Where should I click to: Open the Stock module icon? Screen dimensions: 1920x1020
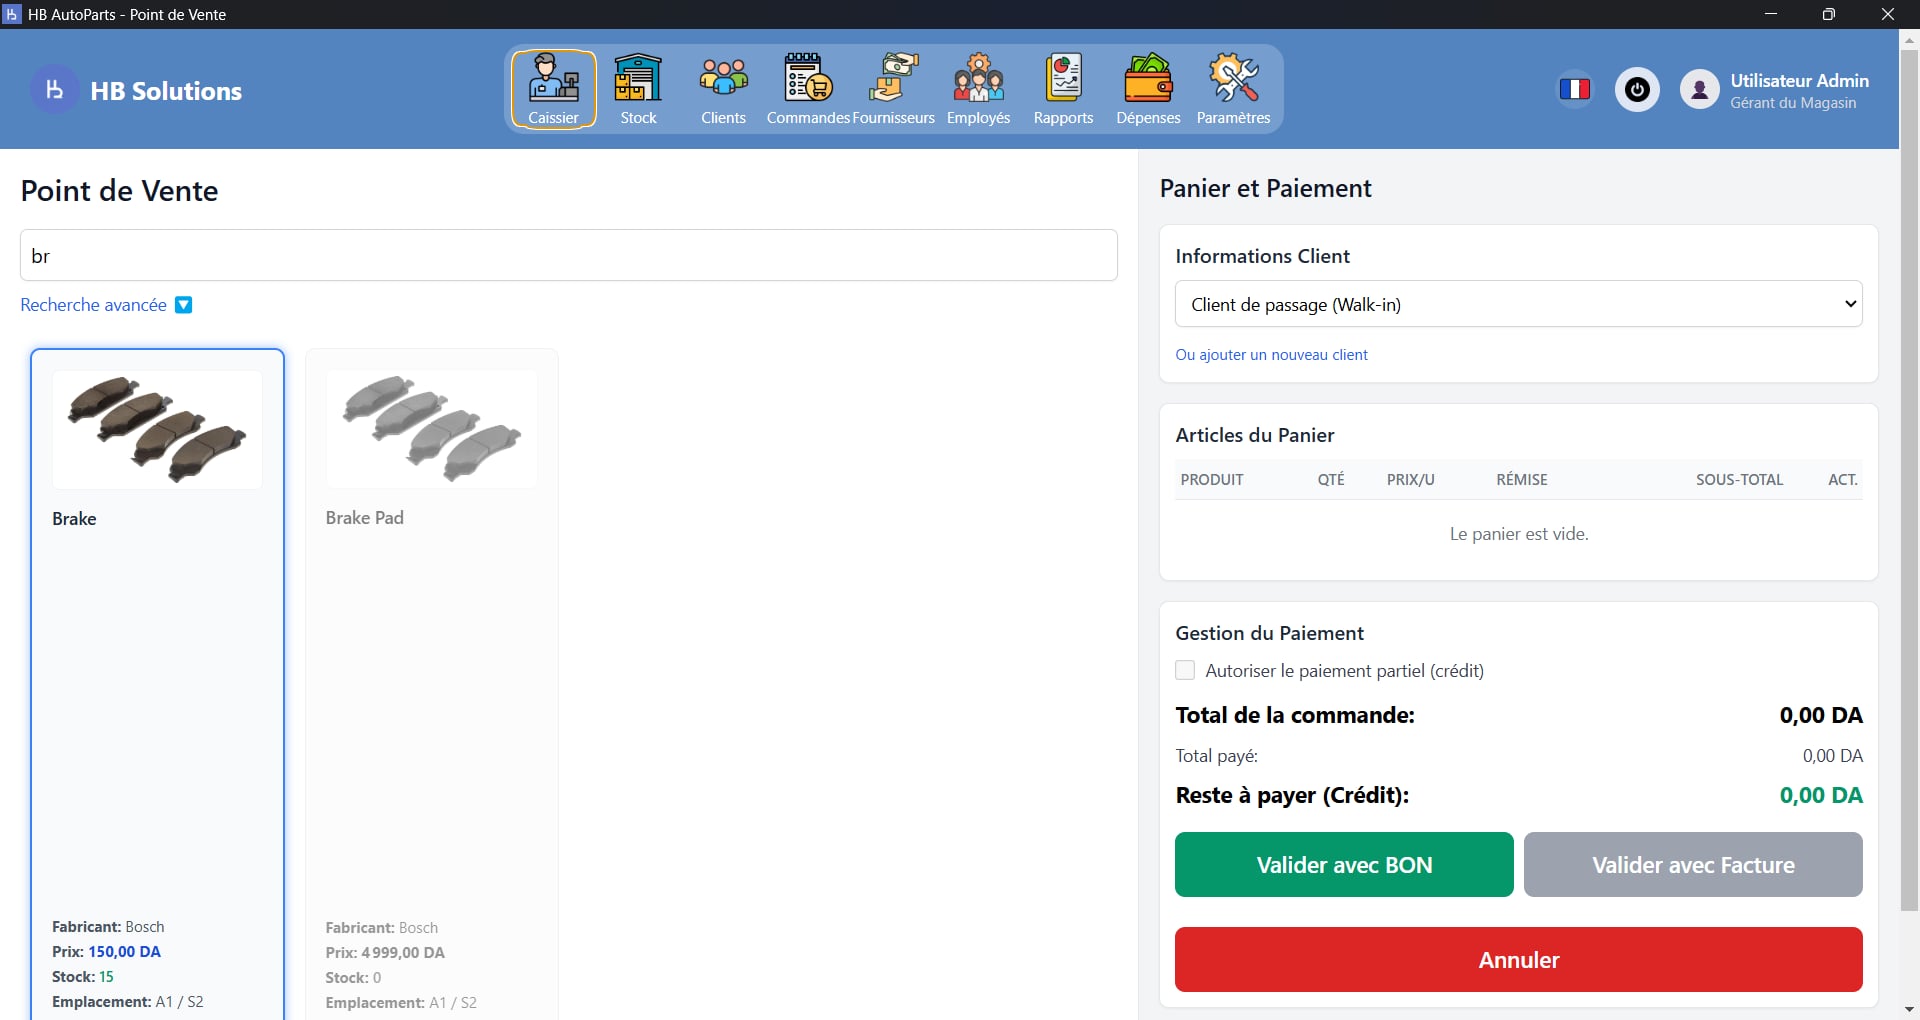pos(638,88)
